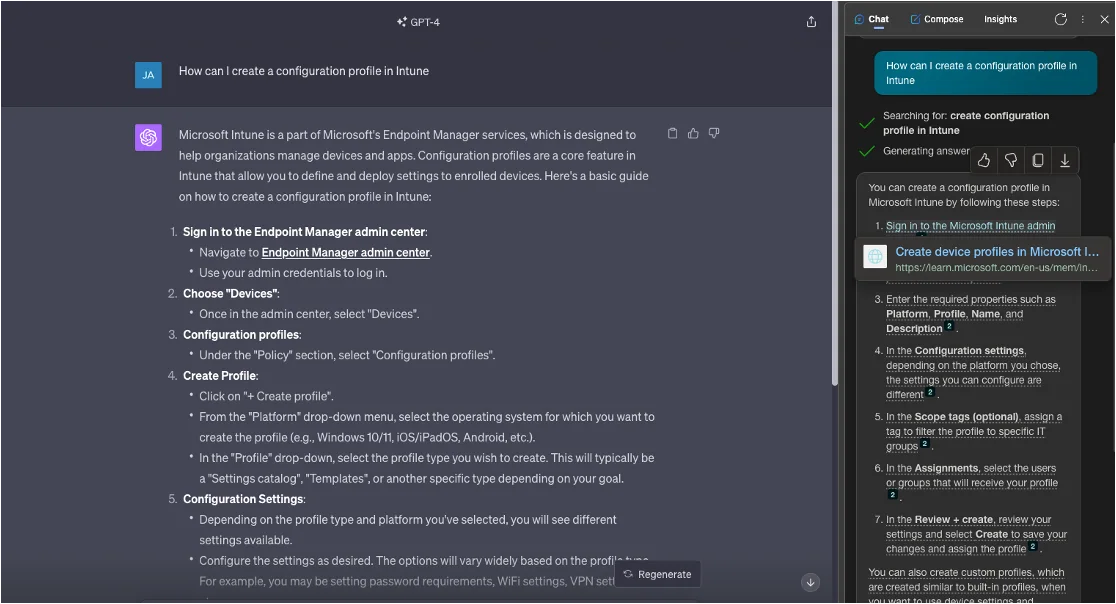Click the 'Use your admin credentials to log in' bullet

coord(293,273)
